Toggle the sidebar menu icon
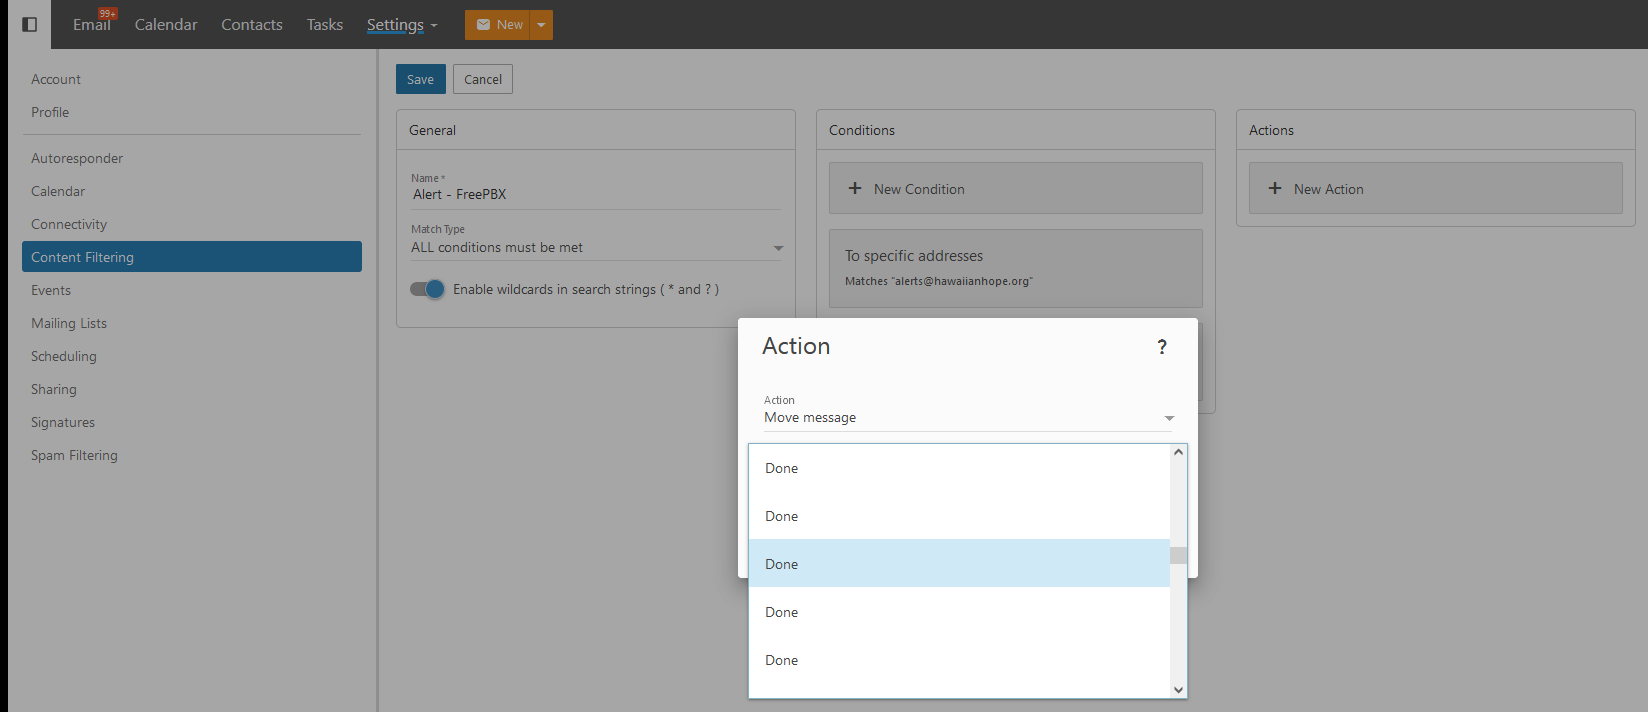1648x712 pixels. [29, 24]
